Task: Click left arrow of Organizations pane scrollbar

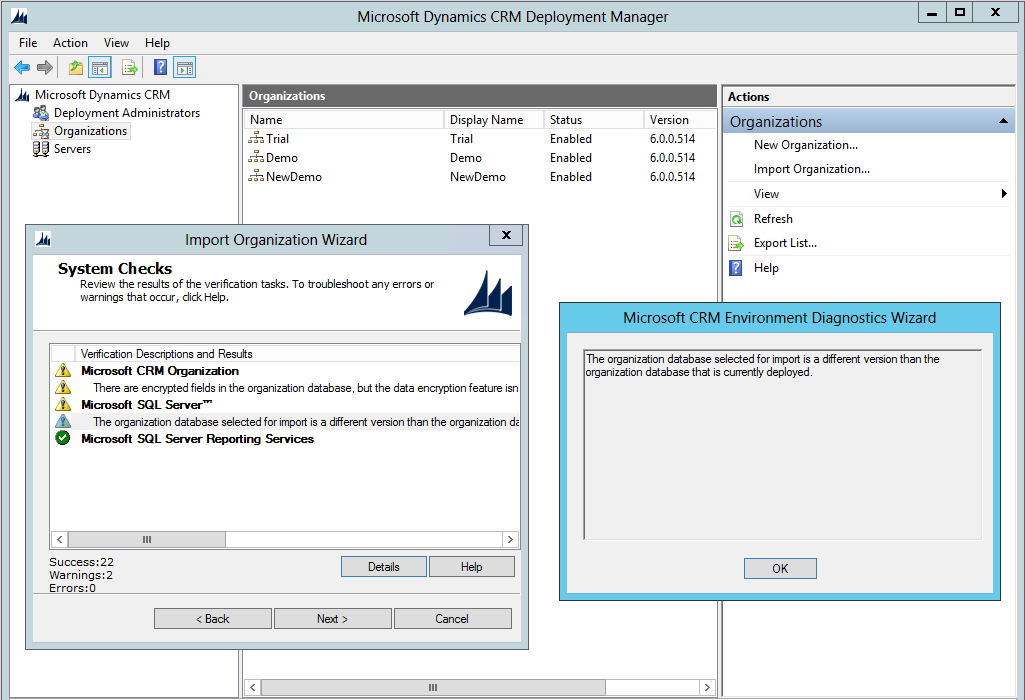Action: pyautogui.click(x=253, y=688)
